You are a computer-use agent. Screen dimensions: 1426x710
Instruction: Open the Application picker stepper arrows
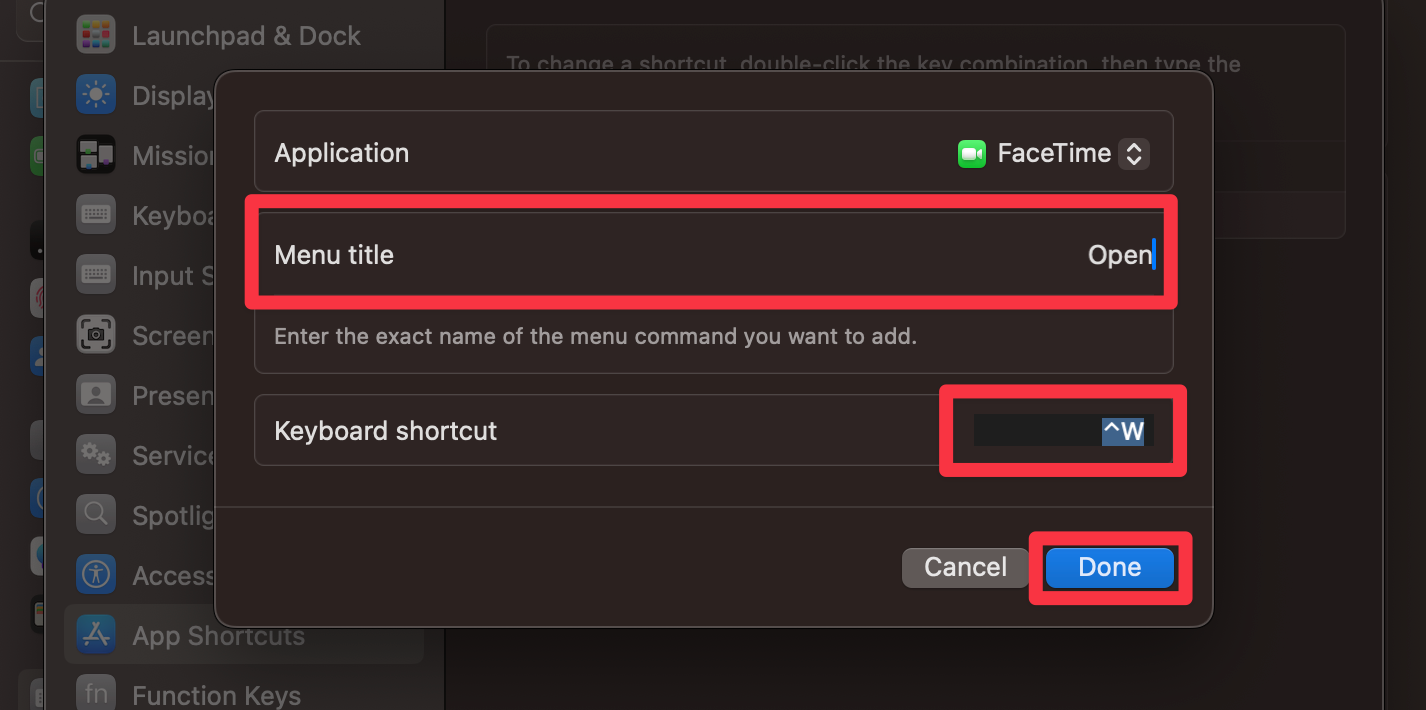pyautogui.click(x=1135, y=153)
